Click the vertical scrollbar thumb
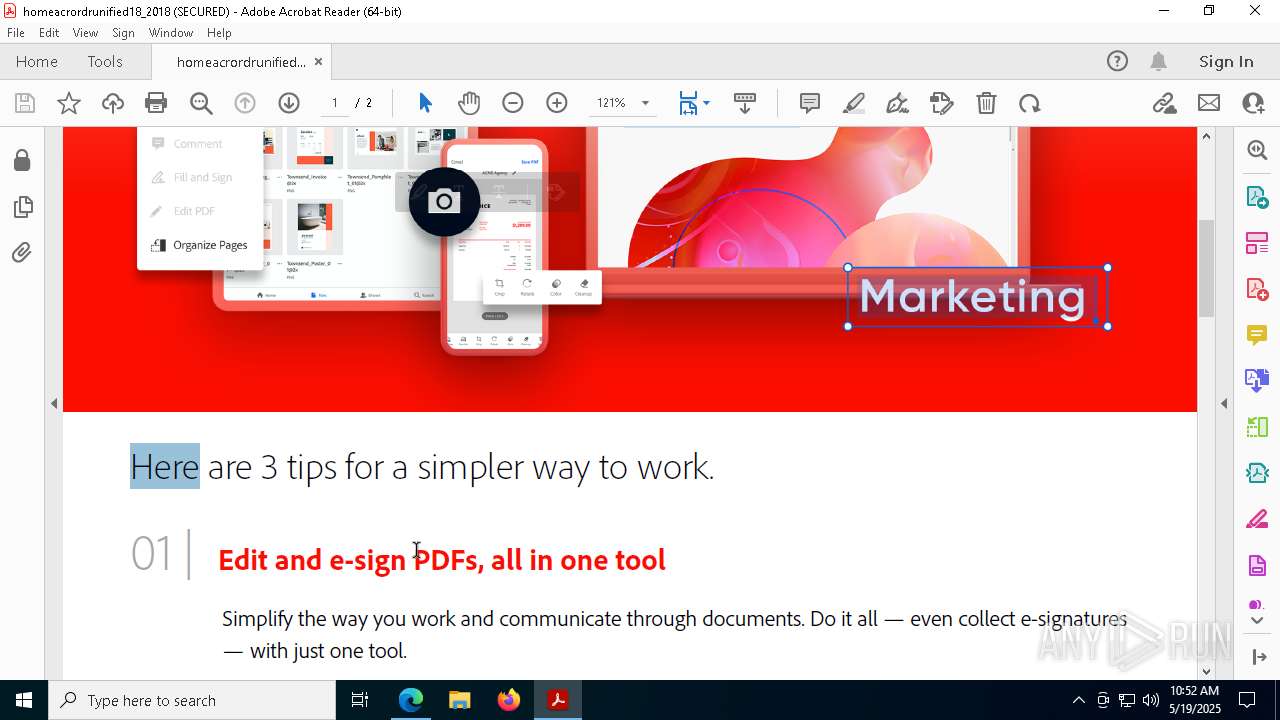The width and height of the screenshot is (1280, 720). click(1206, 268)
